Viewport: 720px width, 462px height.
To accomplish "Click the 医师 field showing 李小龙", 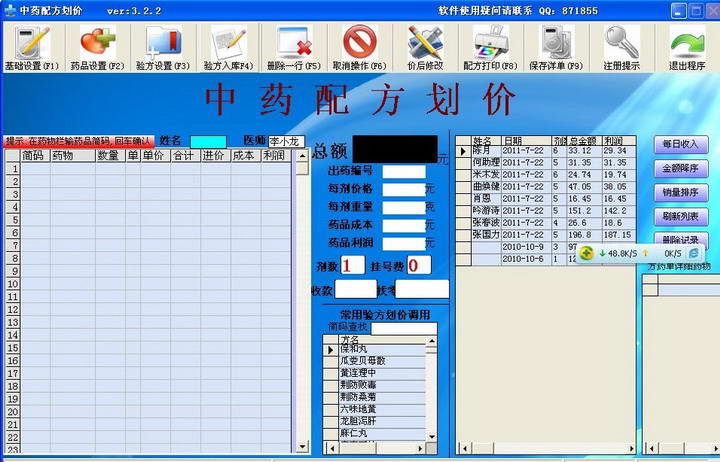I will tap(287, 141).
